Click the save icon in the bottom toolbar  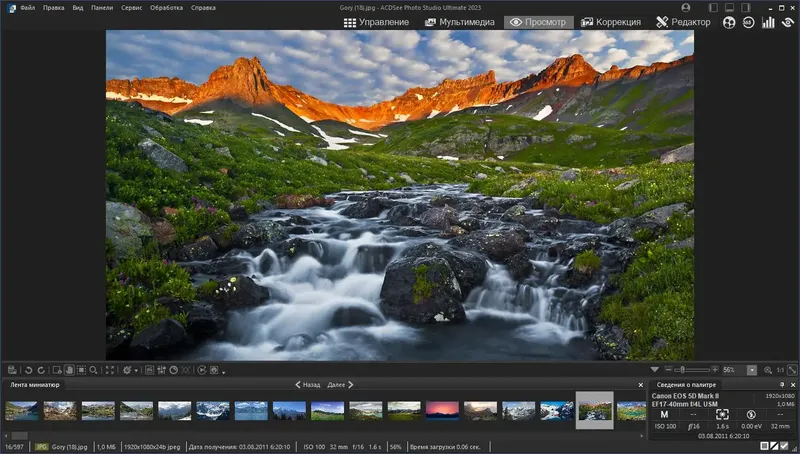point(12,370)
